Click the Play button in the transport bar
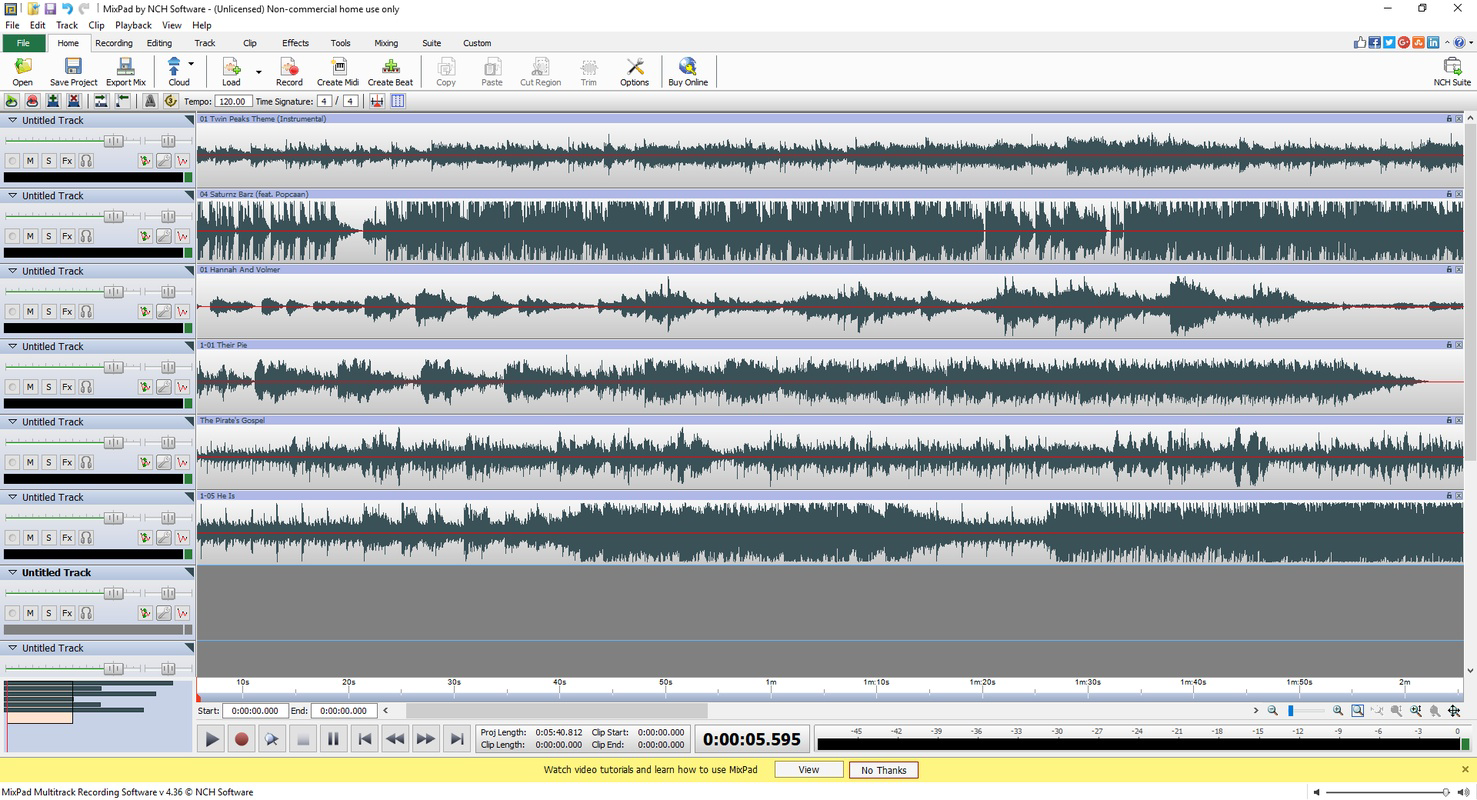1477x800 pixels. 212,739
